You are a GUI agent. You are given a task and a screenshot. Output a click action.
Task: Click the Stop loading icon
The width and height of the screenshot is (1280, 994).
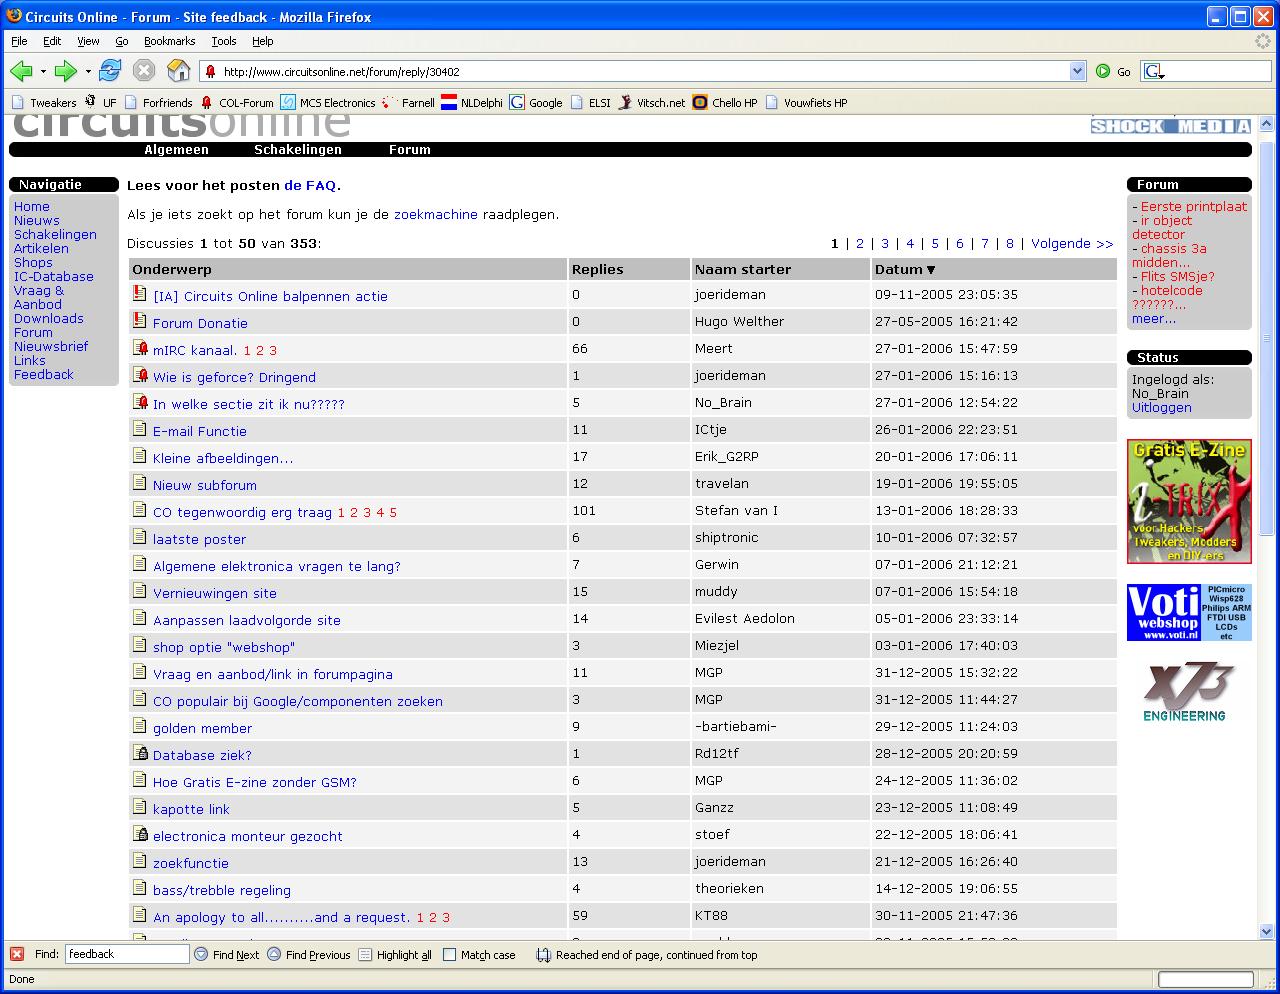(x=144, y=71)
